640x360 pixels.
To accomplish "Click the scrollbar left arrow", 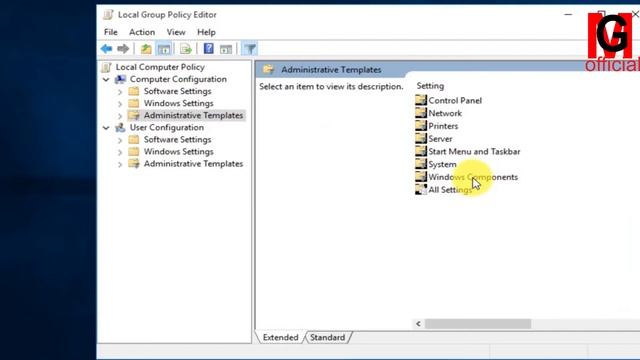I will pyautogui.click(x=418, y=324).
